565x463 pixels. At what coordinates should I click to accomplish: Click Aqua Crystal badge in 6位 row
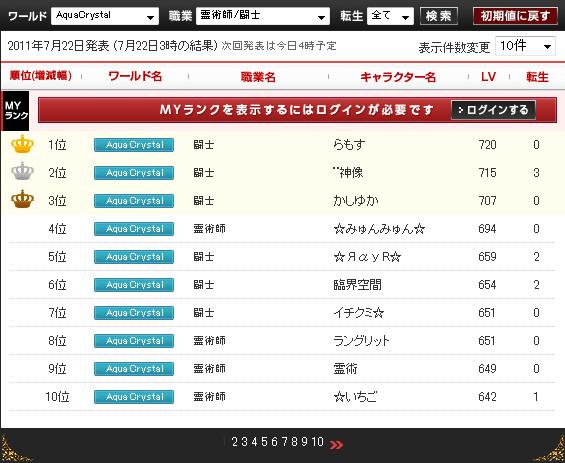click(134, 285)
